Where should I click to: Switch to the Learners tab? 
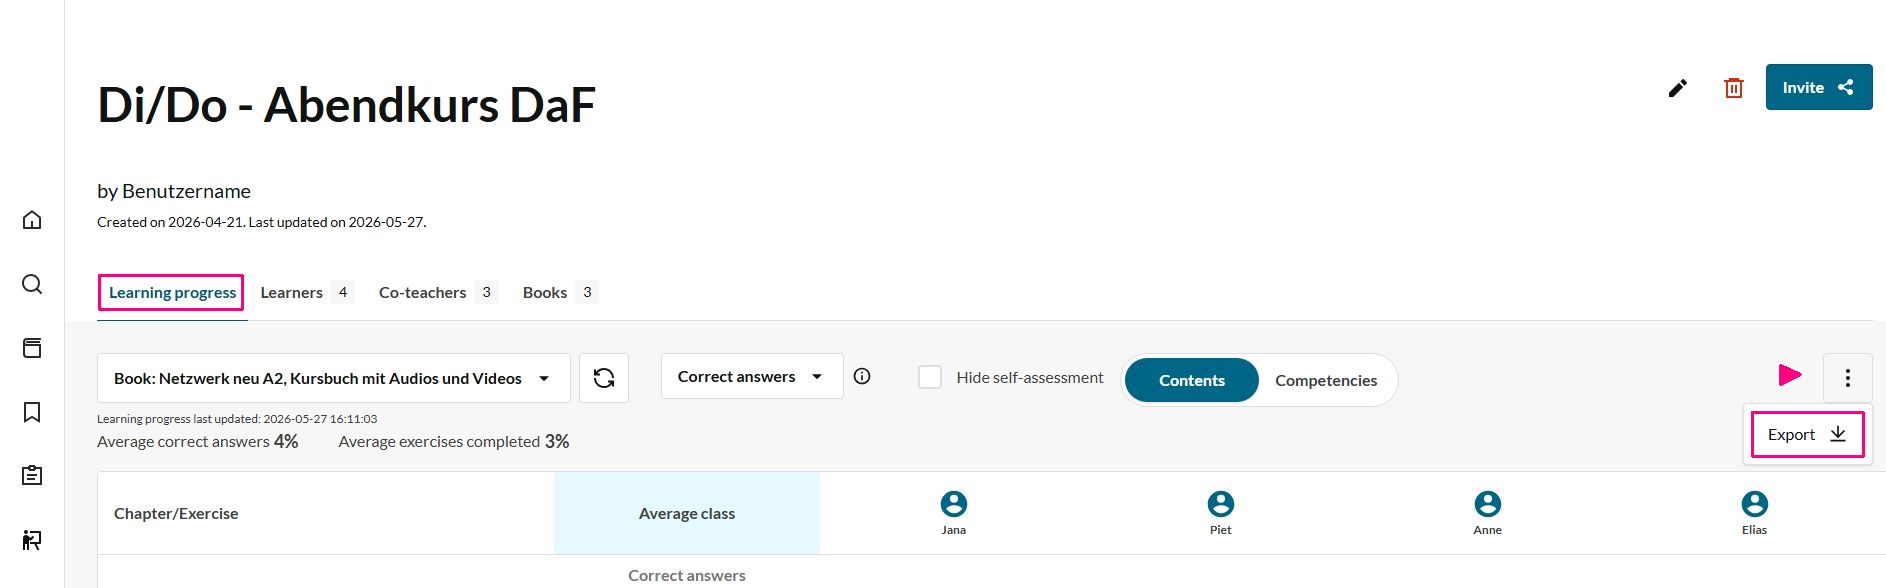tap(306, 292)
